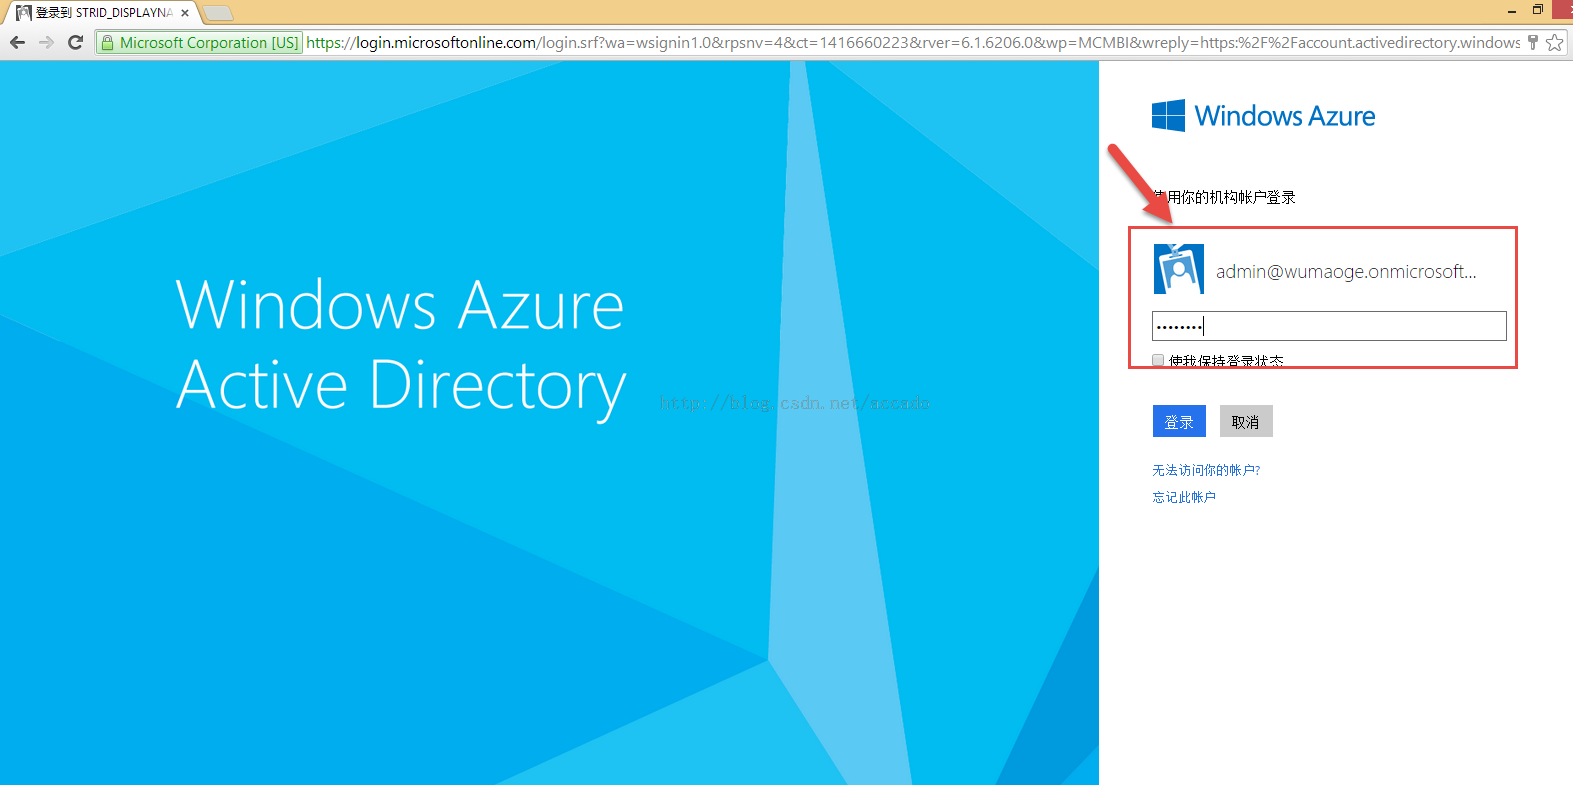Click the browser Back arrow
The width and height of the screenshot is (1573, 785).
point(17,42)
